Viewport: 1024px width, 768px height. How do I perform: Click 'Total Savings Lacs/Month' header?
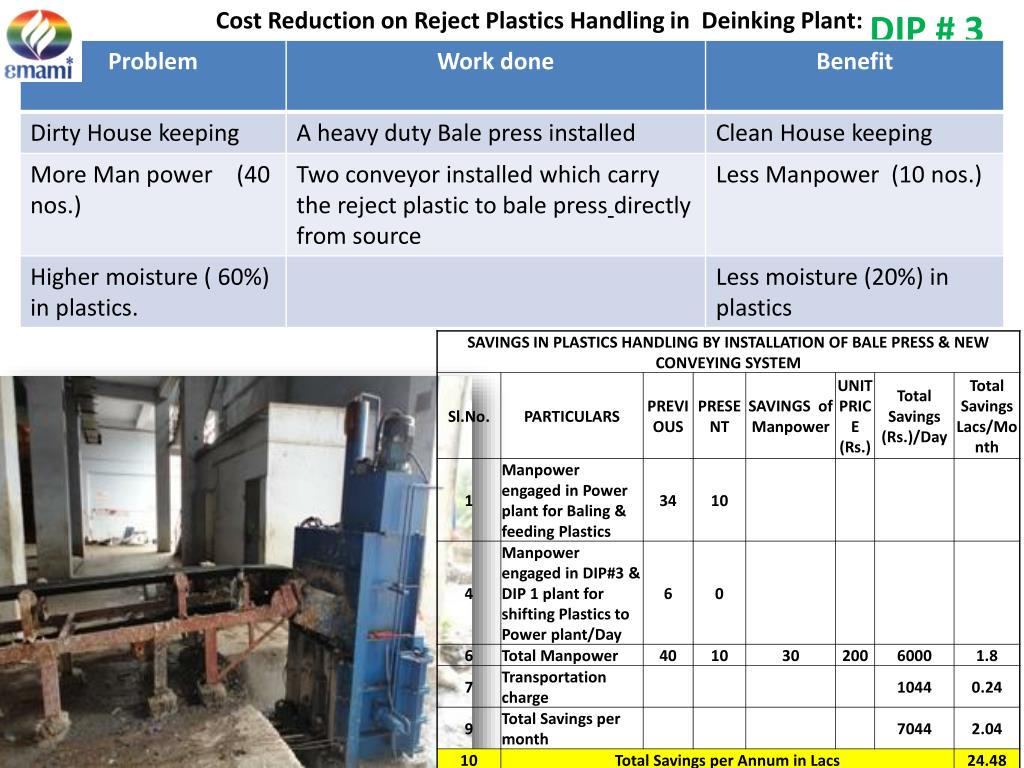tap(986, 416)
